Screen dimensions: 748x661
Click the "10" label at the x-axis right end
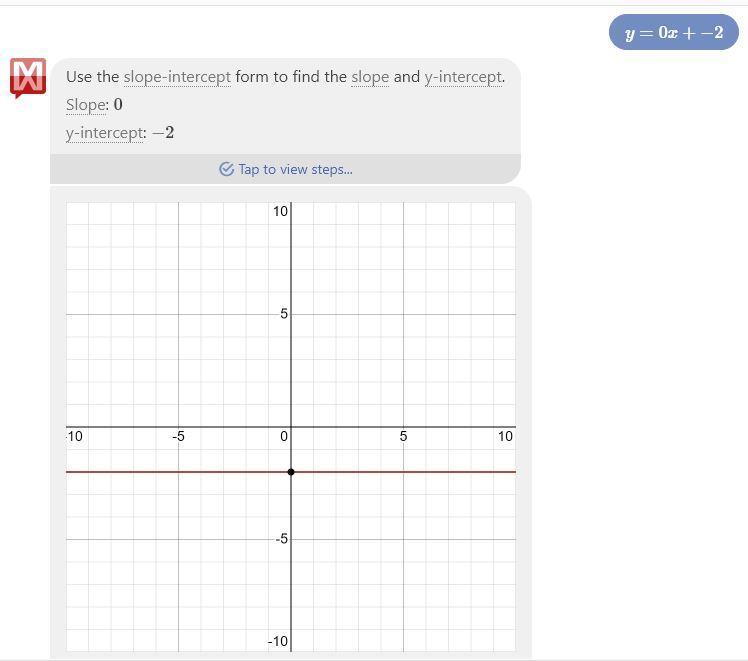(x=505, y=436)
